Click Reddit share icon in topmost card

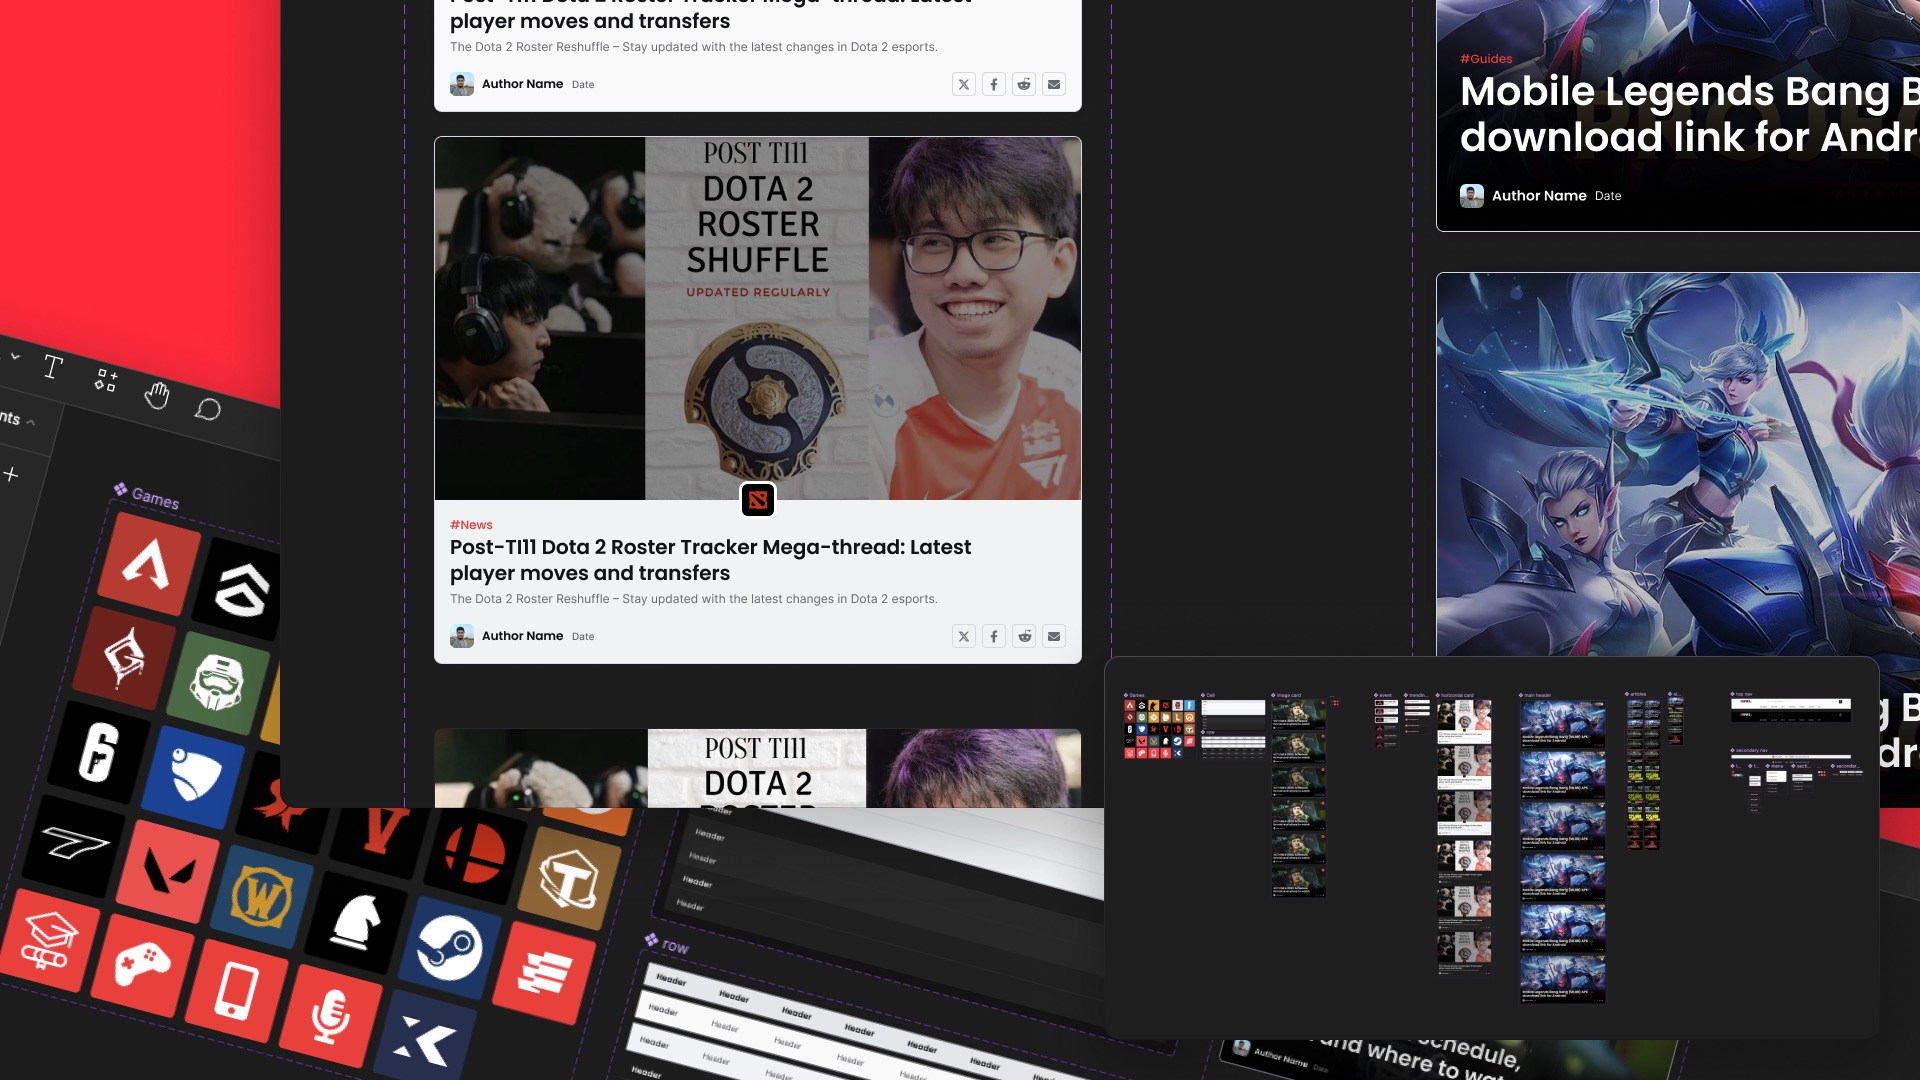click(x=1024, y=84)
